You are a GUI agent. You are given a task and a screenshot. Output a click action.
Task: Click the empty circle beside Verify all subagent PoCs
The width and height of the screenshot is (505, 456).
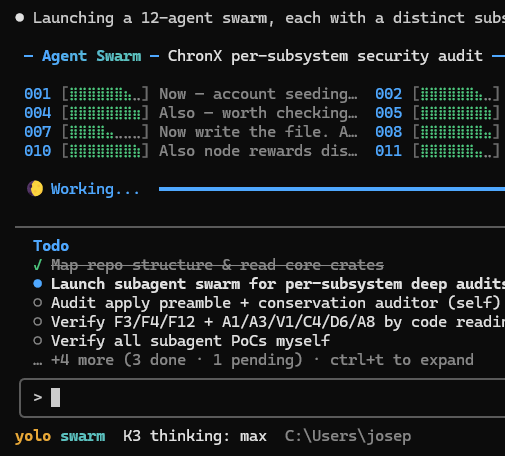click(x=38, y=341)
